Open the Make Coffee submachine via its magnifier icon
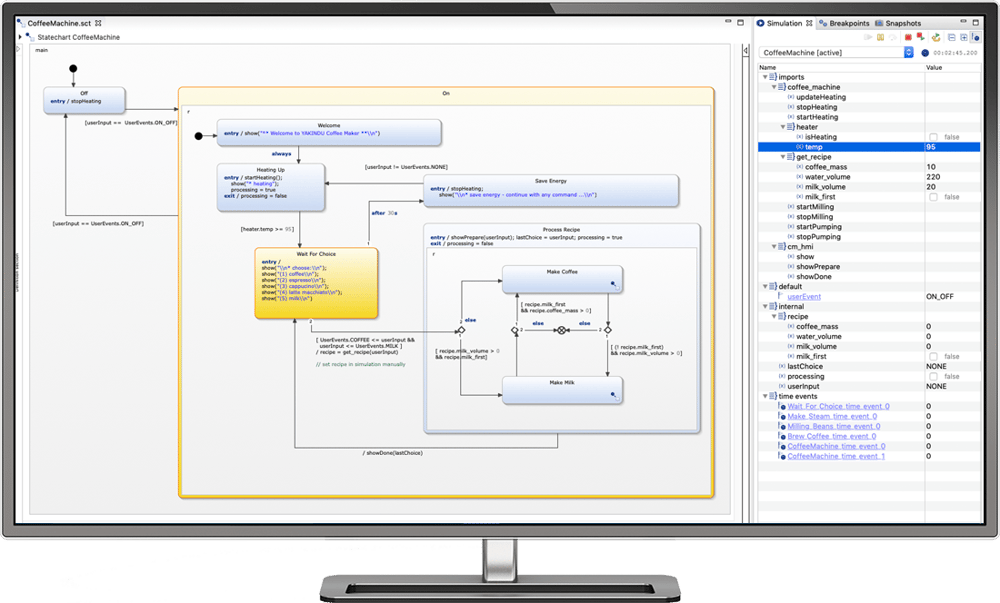Viewport: 1000px width, 603px height. coord(613,283)
